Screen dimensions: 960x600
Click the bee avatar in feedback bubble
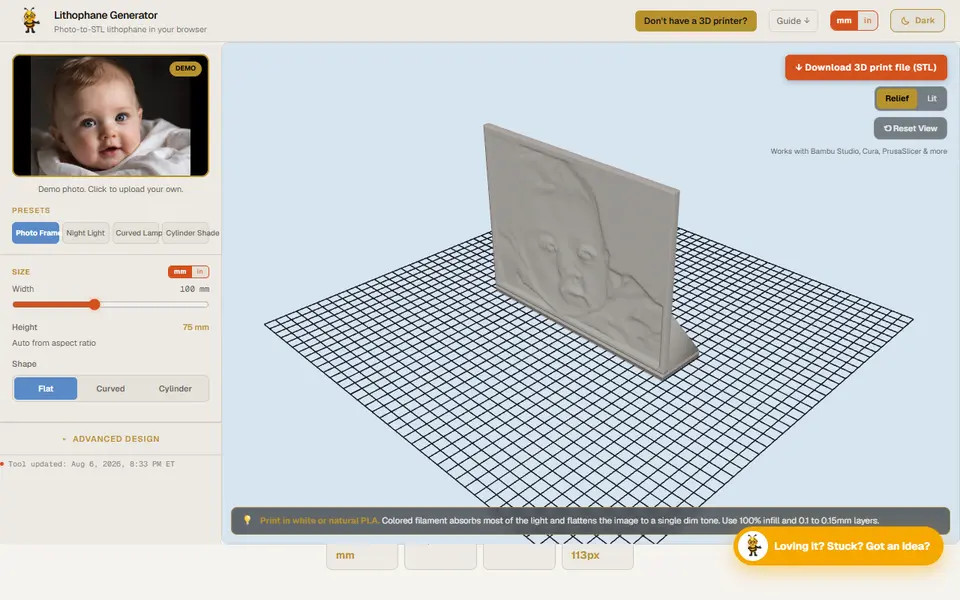(752, 546)
